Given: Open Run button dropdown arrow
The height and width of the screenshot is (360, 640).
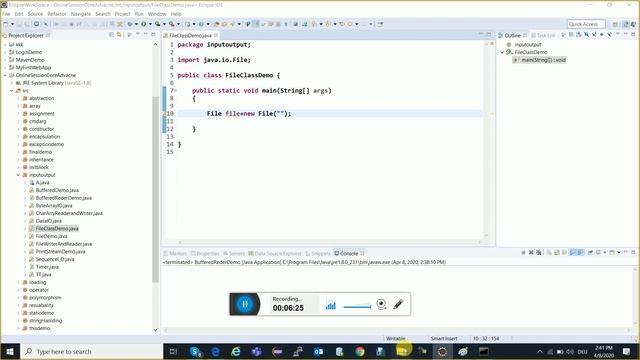Looking at the screenshot, I should point(150,24).
